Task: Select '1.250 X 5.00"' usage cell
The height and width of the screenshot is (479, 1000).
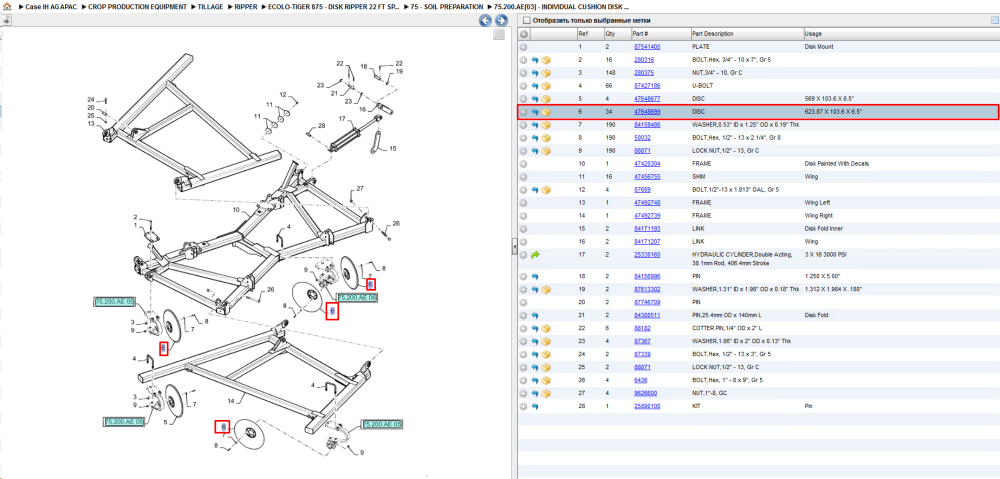Action: click(x=823, y=276)
